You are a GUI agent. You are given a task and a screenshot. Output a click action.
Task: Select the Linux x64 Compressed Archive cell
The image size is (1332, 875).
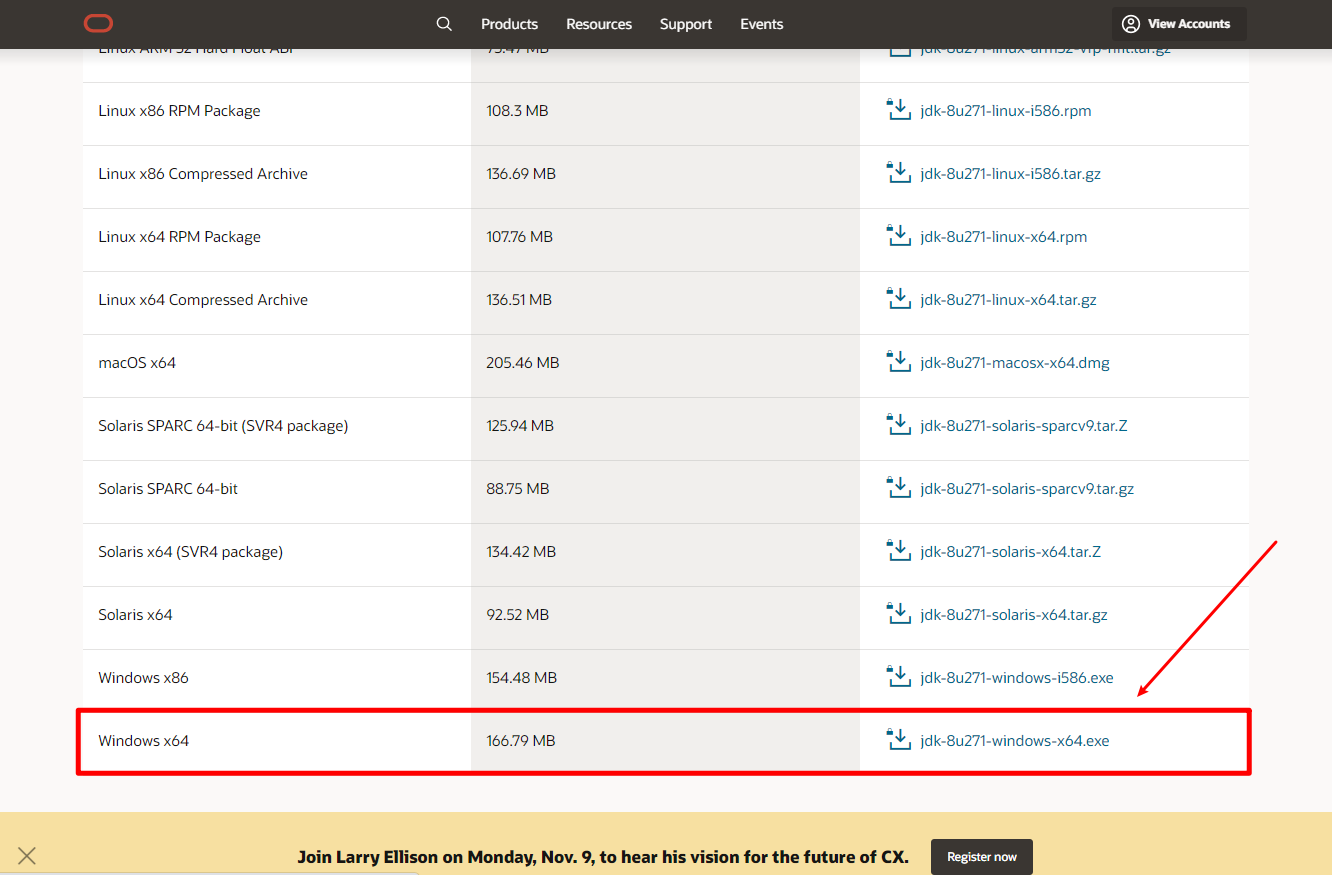pos(277,303)
